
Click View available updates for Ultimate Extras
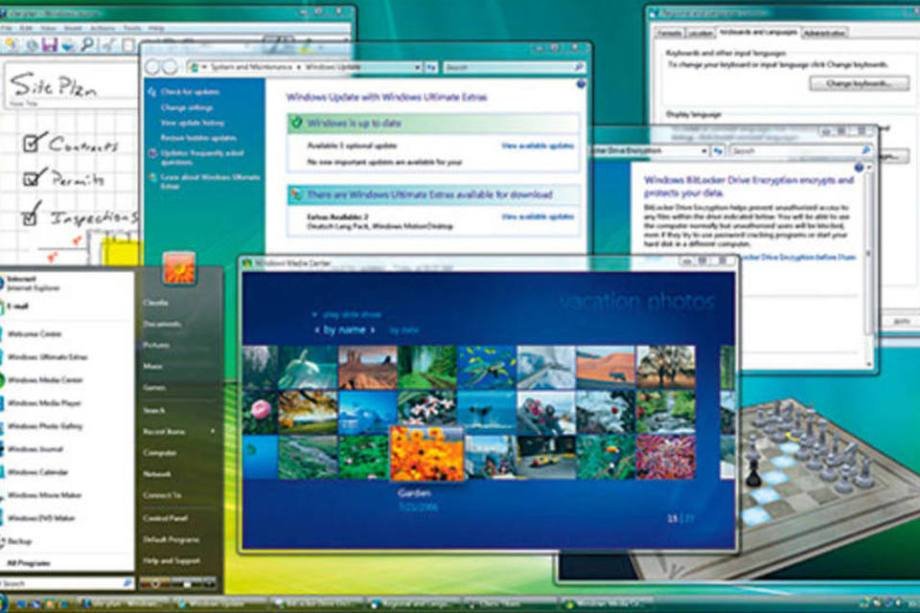pyautogui.click(x=537, y=216)
